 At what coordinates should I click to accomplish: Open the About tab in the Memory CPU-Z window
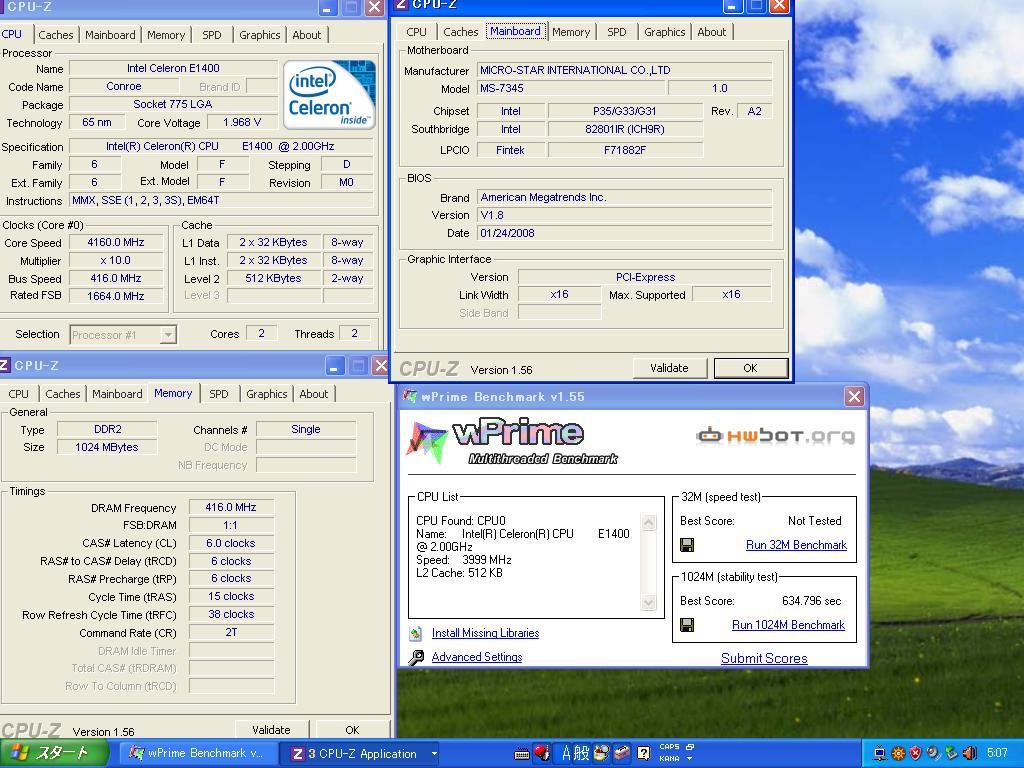point(313,394)
